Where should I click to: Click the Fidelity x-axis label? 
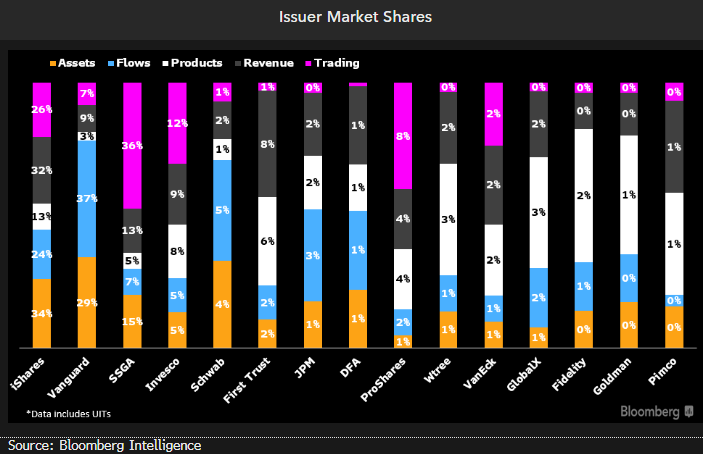578,375
